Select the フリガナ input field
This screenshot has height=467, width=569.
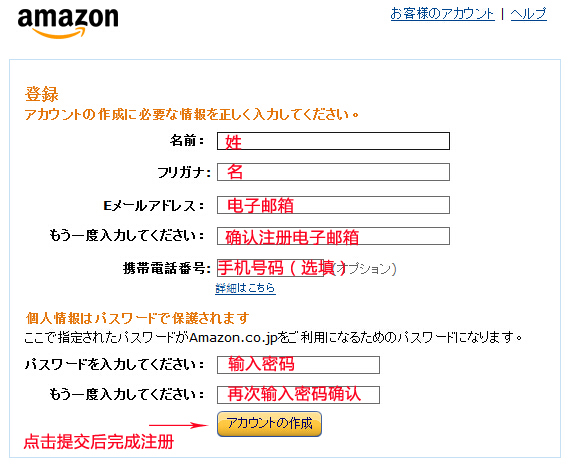333,172
